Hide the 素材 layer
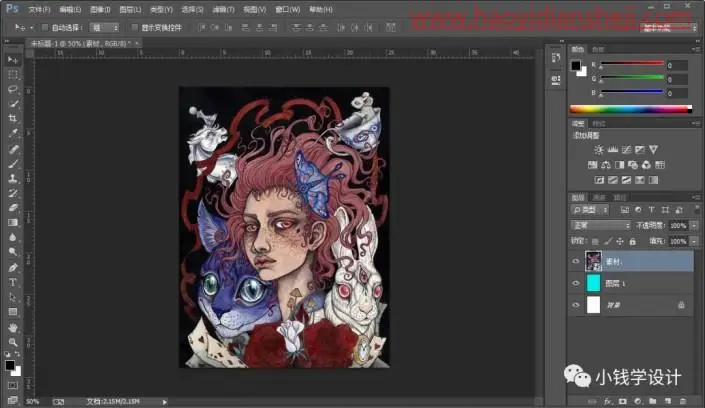 click(x=576, y=261)
